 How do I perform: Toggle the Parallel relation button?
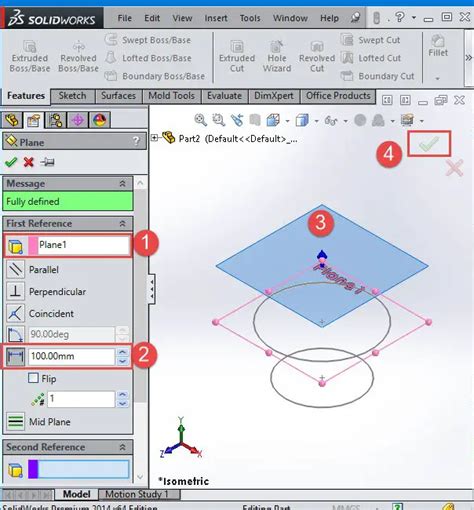15,269
